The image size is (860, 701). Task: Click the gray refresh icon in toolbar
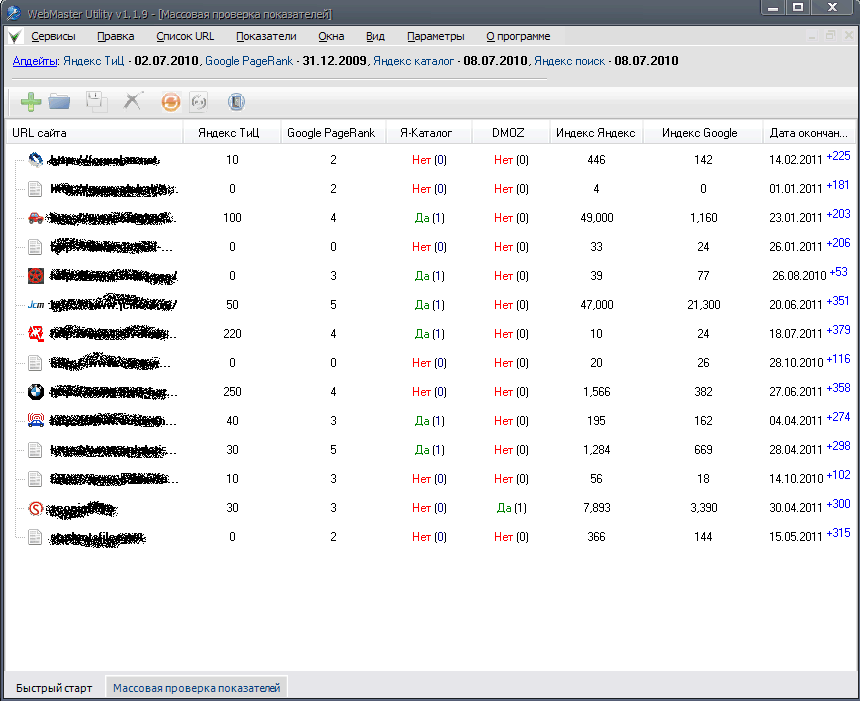198,102
